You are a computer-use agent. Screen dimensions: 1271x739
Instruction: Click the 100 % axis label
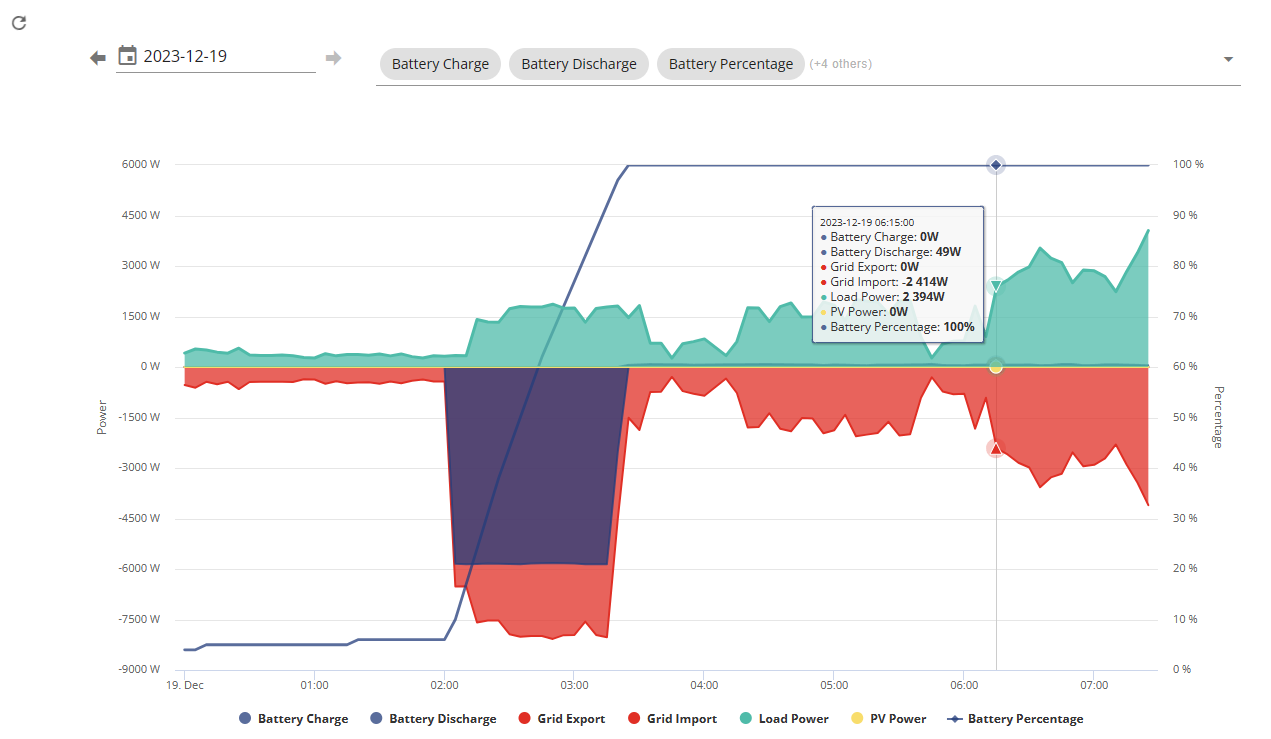(x=1190, y=164)
